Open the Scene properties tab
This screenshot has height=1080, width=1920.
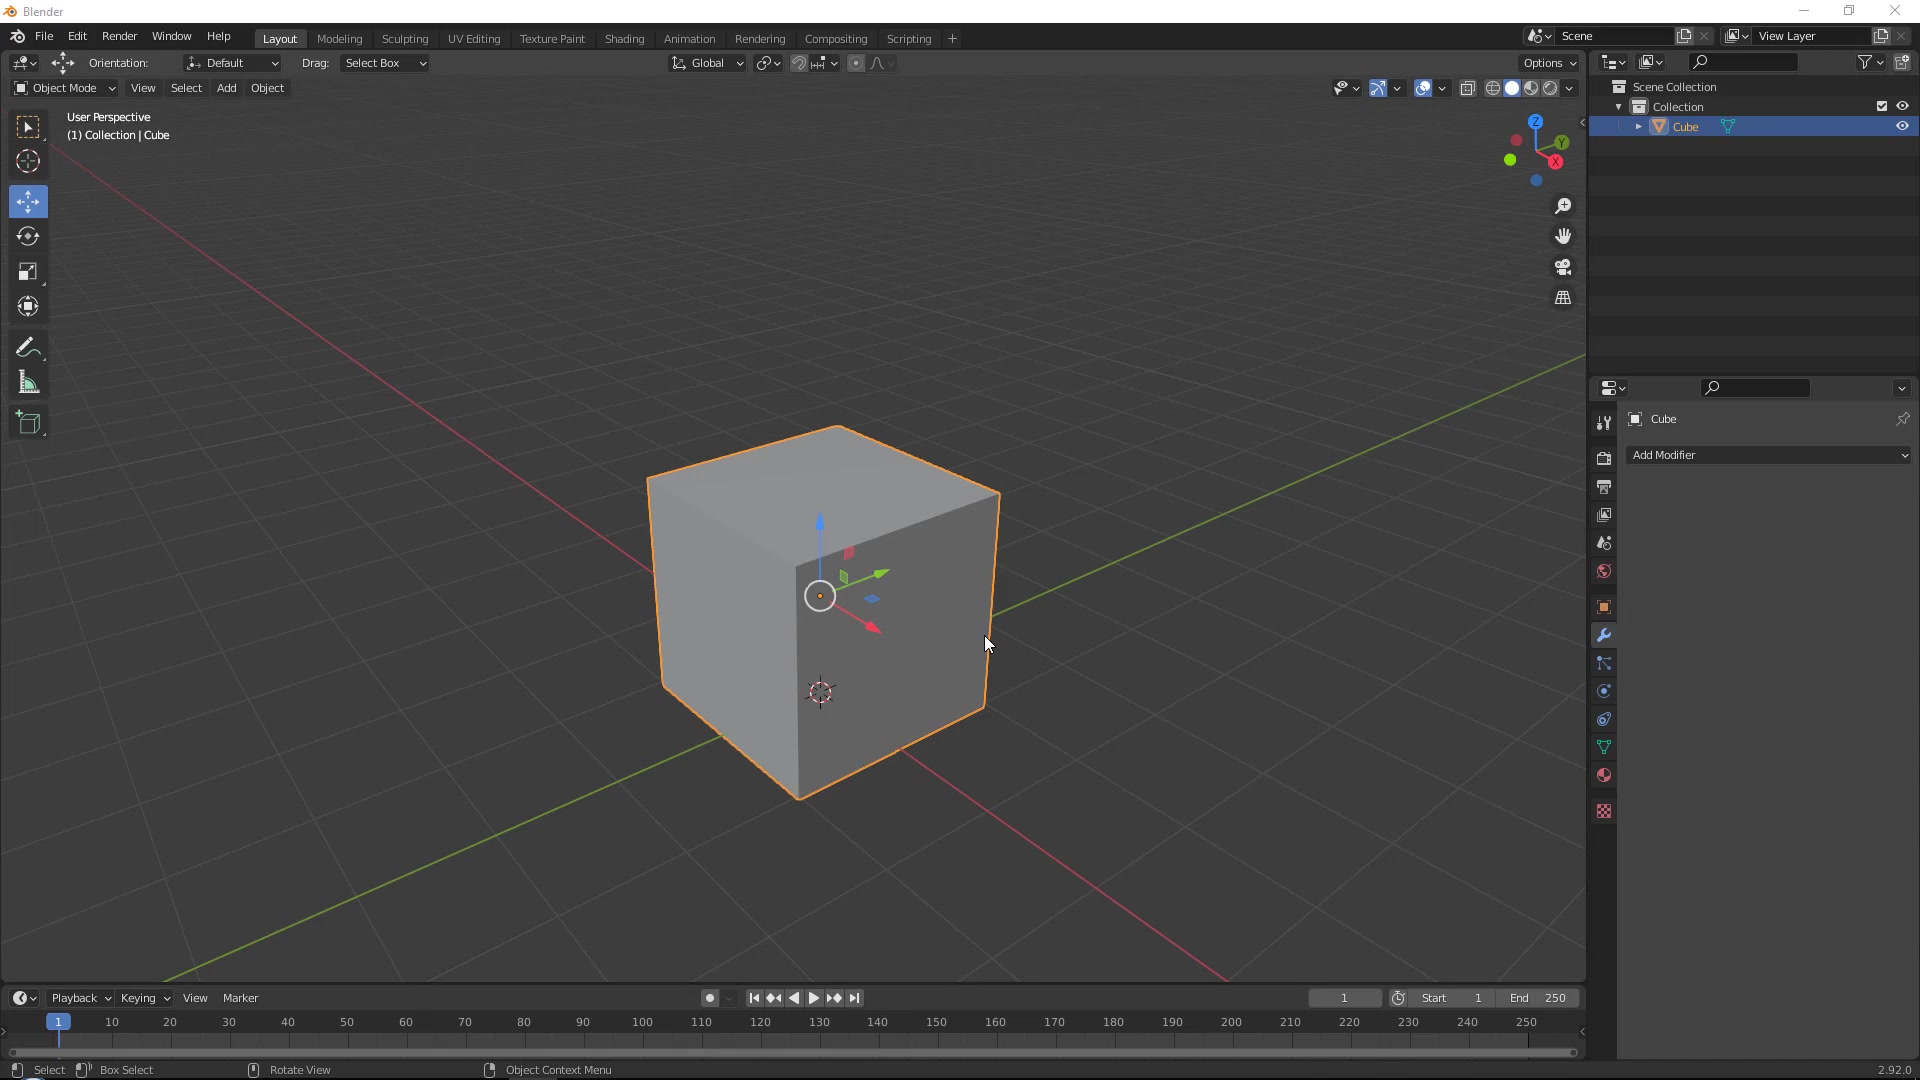pyautogui.click(x=1604, y=542)
